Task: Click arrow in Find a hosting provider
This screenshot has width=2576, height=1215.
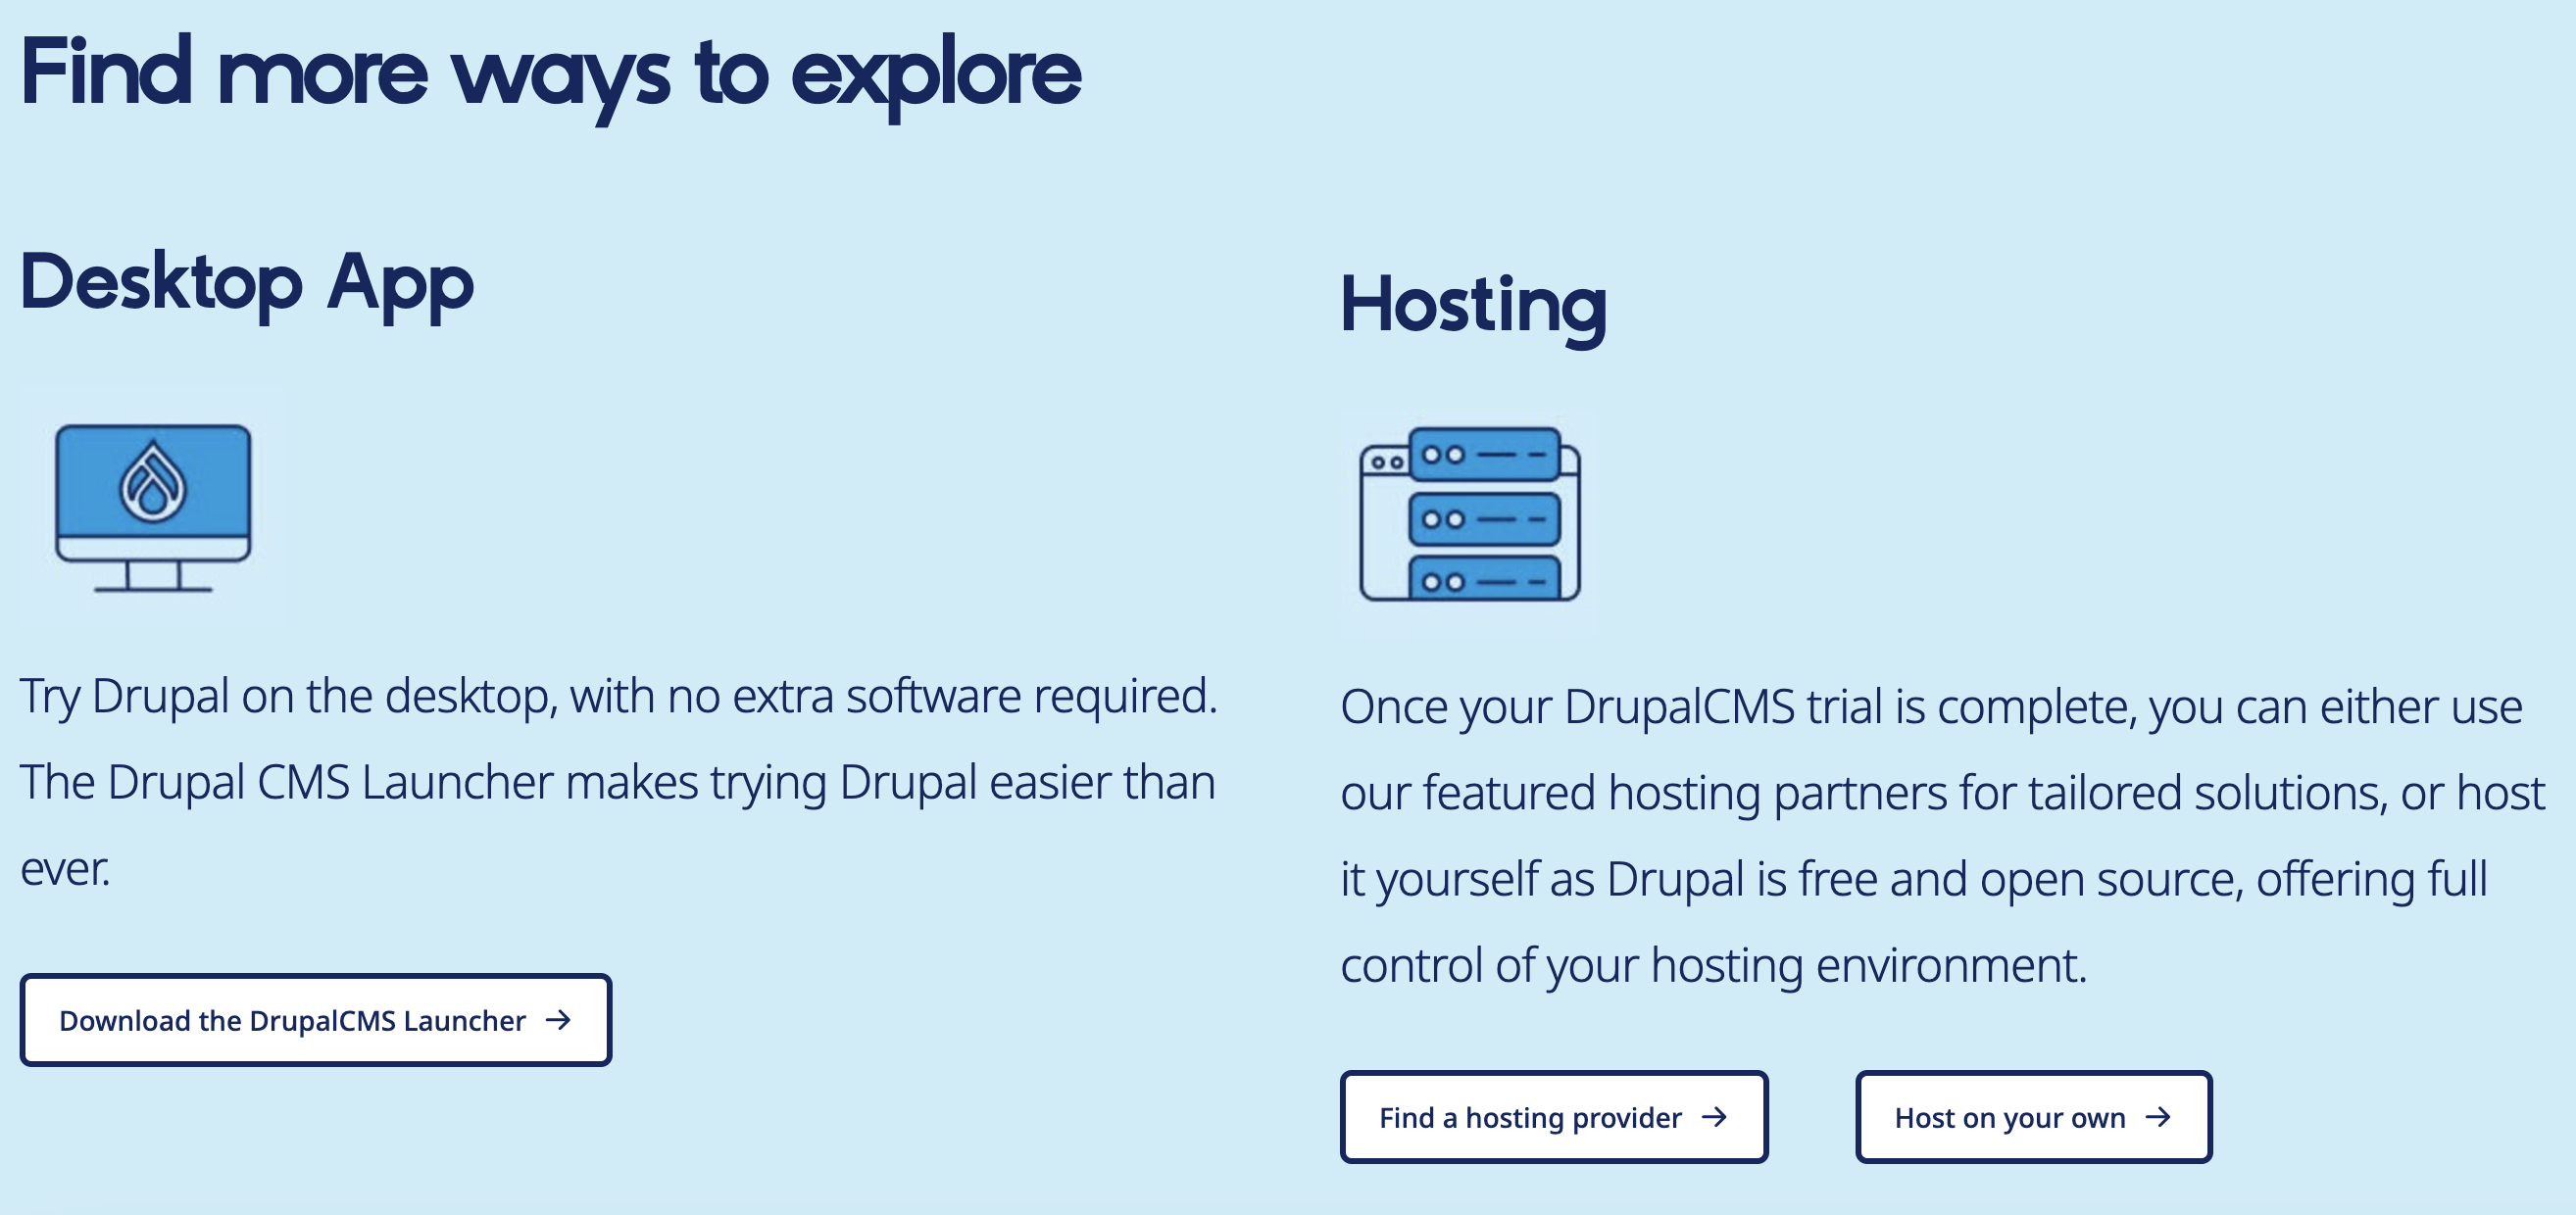Action: pyautogui.click(x=1714, y=1117)
